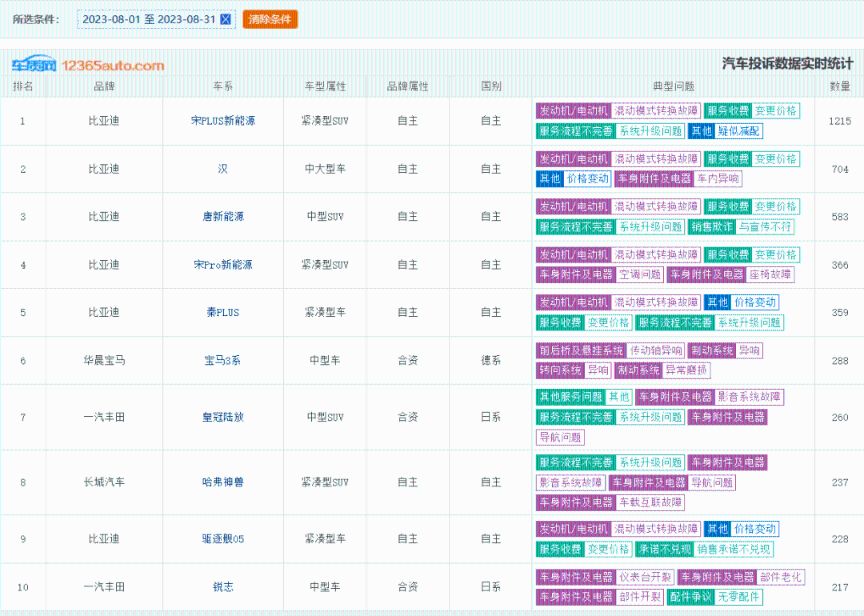Click the 华晨宝马 brand cell
The height and width of the screenshot is (616, 864).
(104, 360)
